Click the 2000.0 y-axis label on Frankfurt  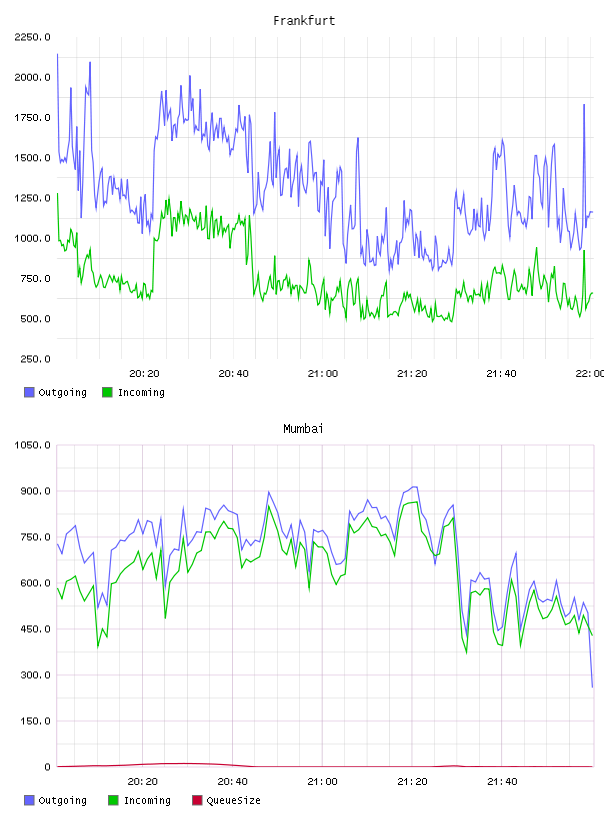point(32,78)
